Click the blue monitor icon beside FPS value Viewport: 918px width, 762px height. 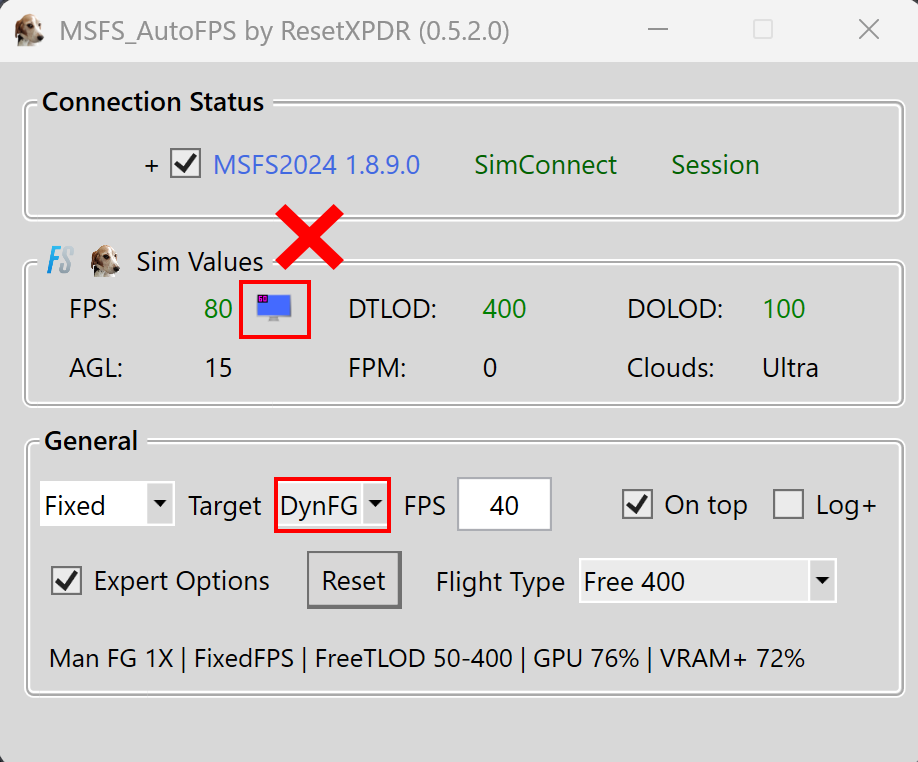274,308
